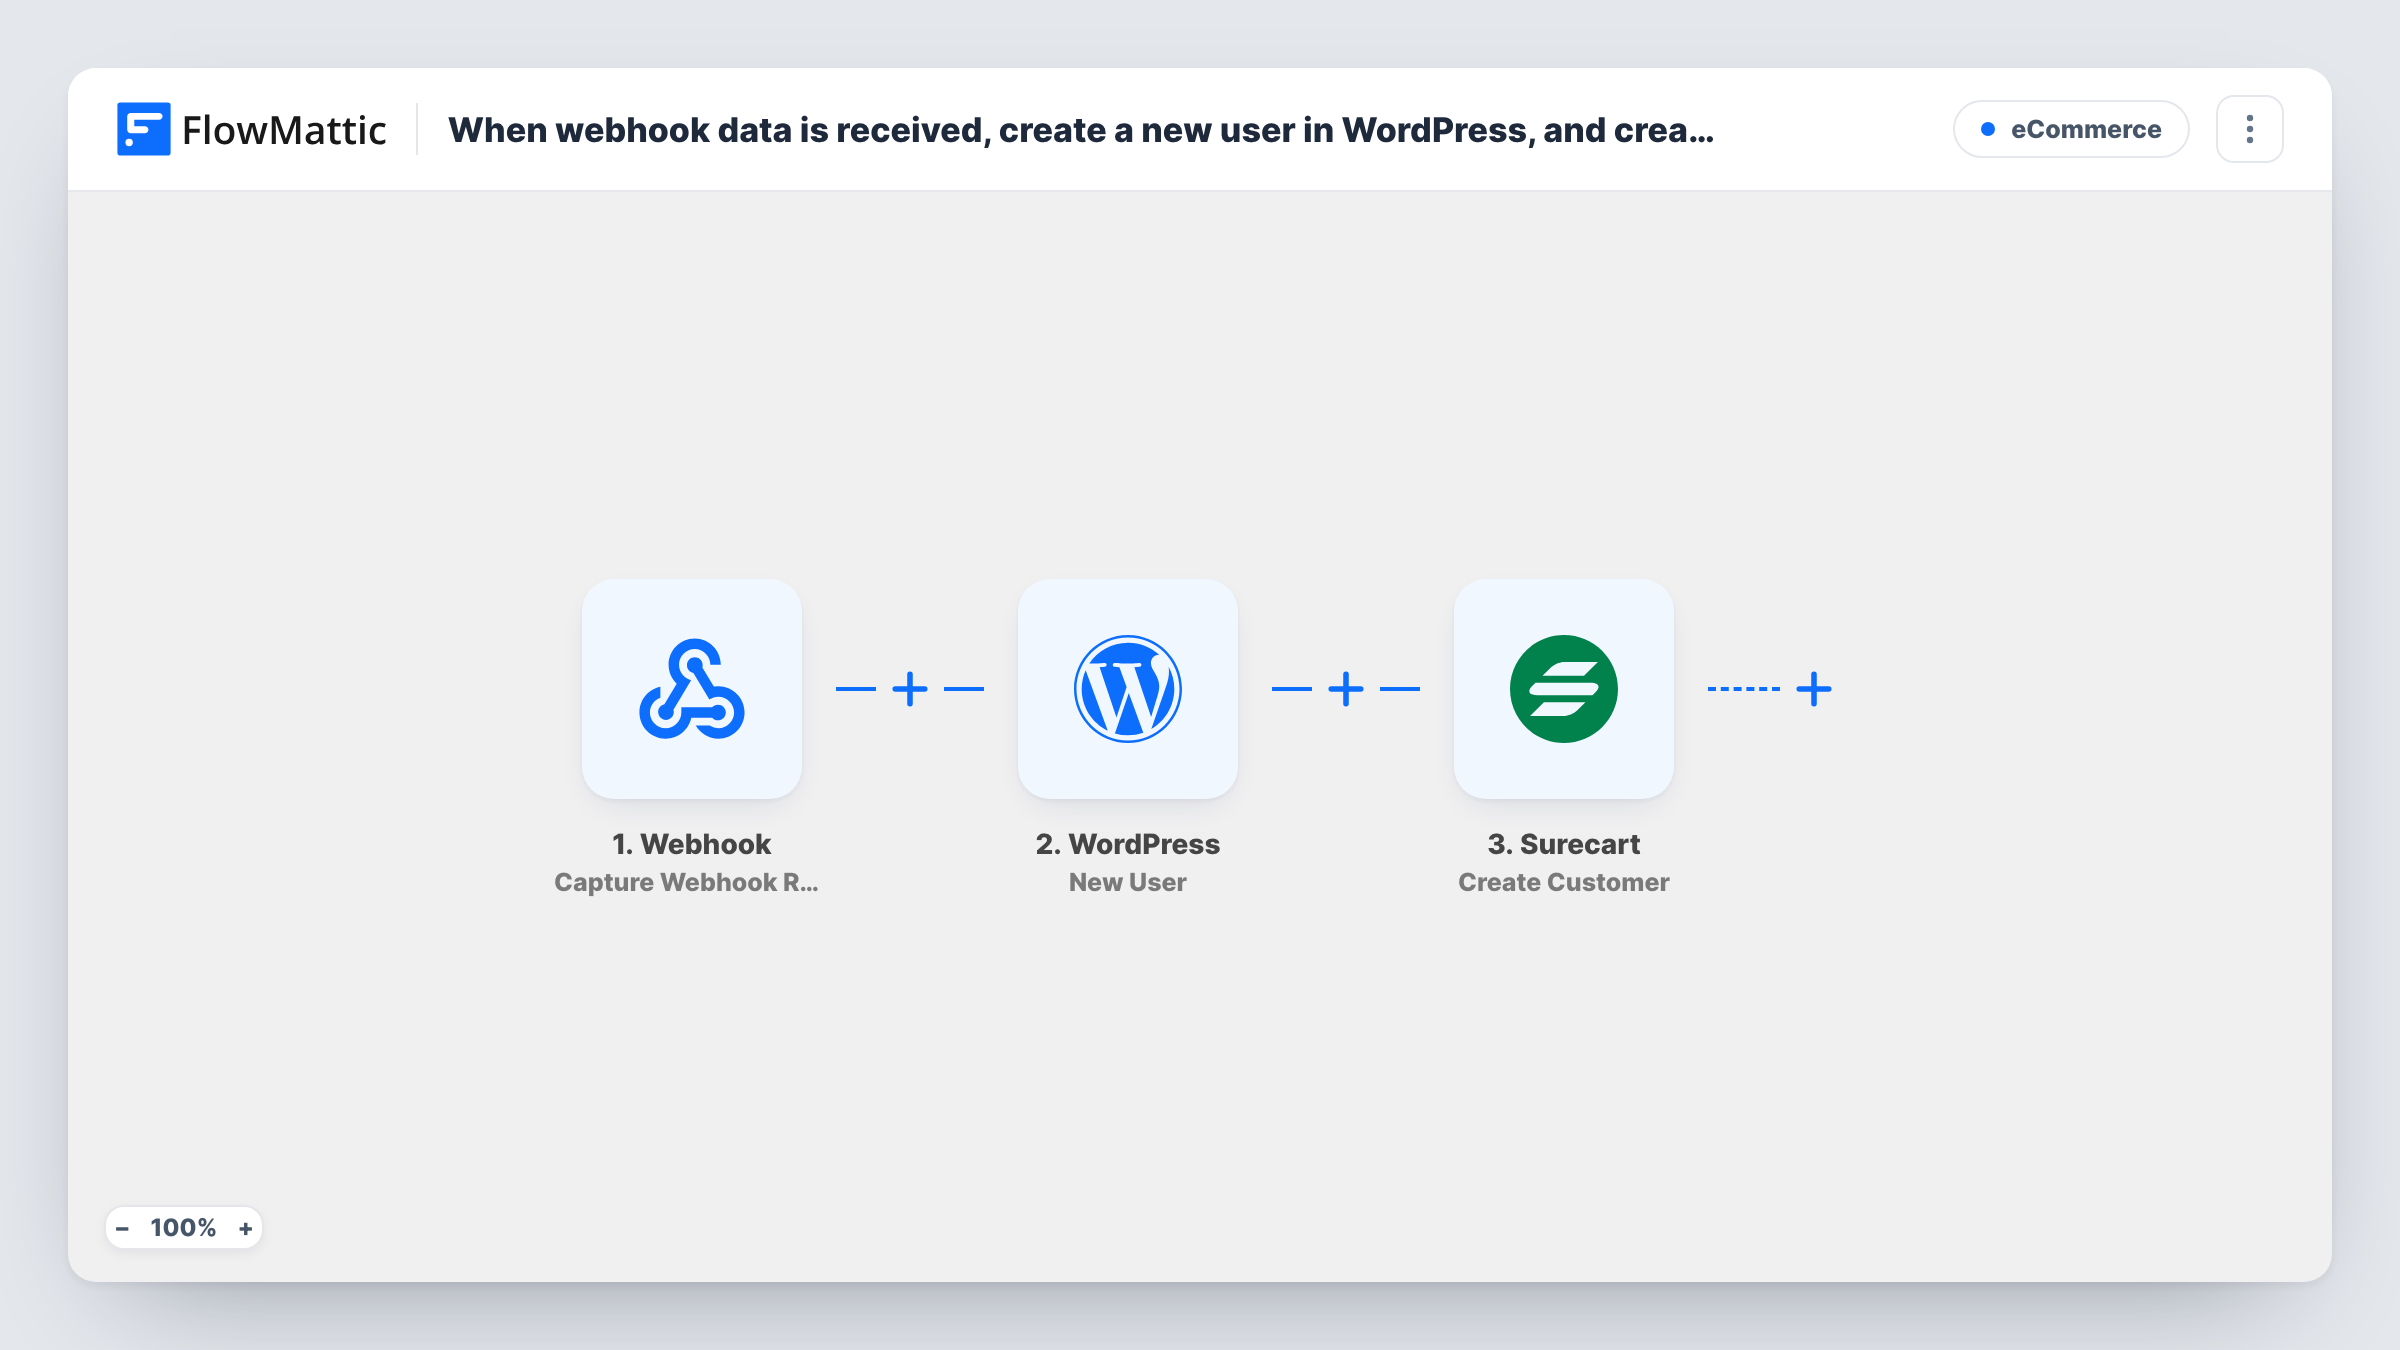This screenshot has height=1350, width=2400.
Task: Select the '3. Surecart' label
Action: (x=1564, y=844)
